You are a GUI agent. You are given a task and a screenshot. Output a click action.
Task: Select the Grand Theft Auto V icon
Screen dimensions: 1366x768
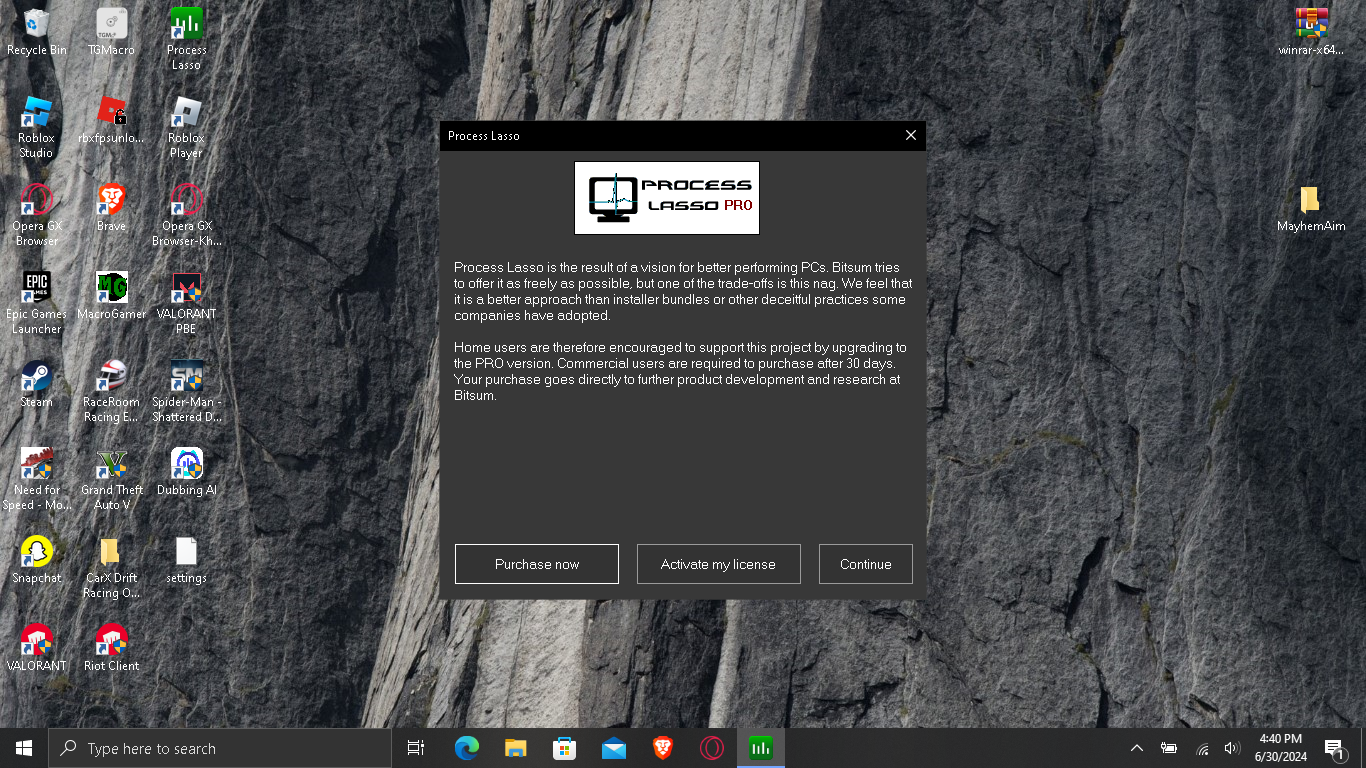click(111, 479)
